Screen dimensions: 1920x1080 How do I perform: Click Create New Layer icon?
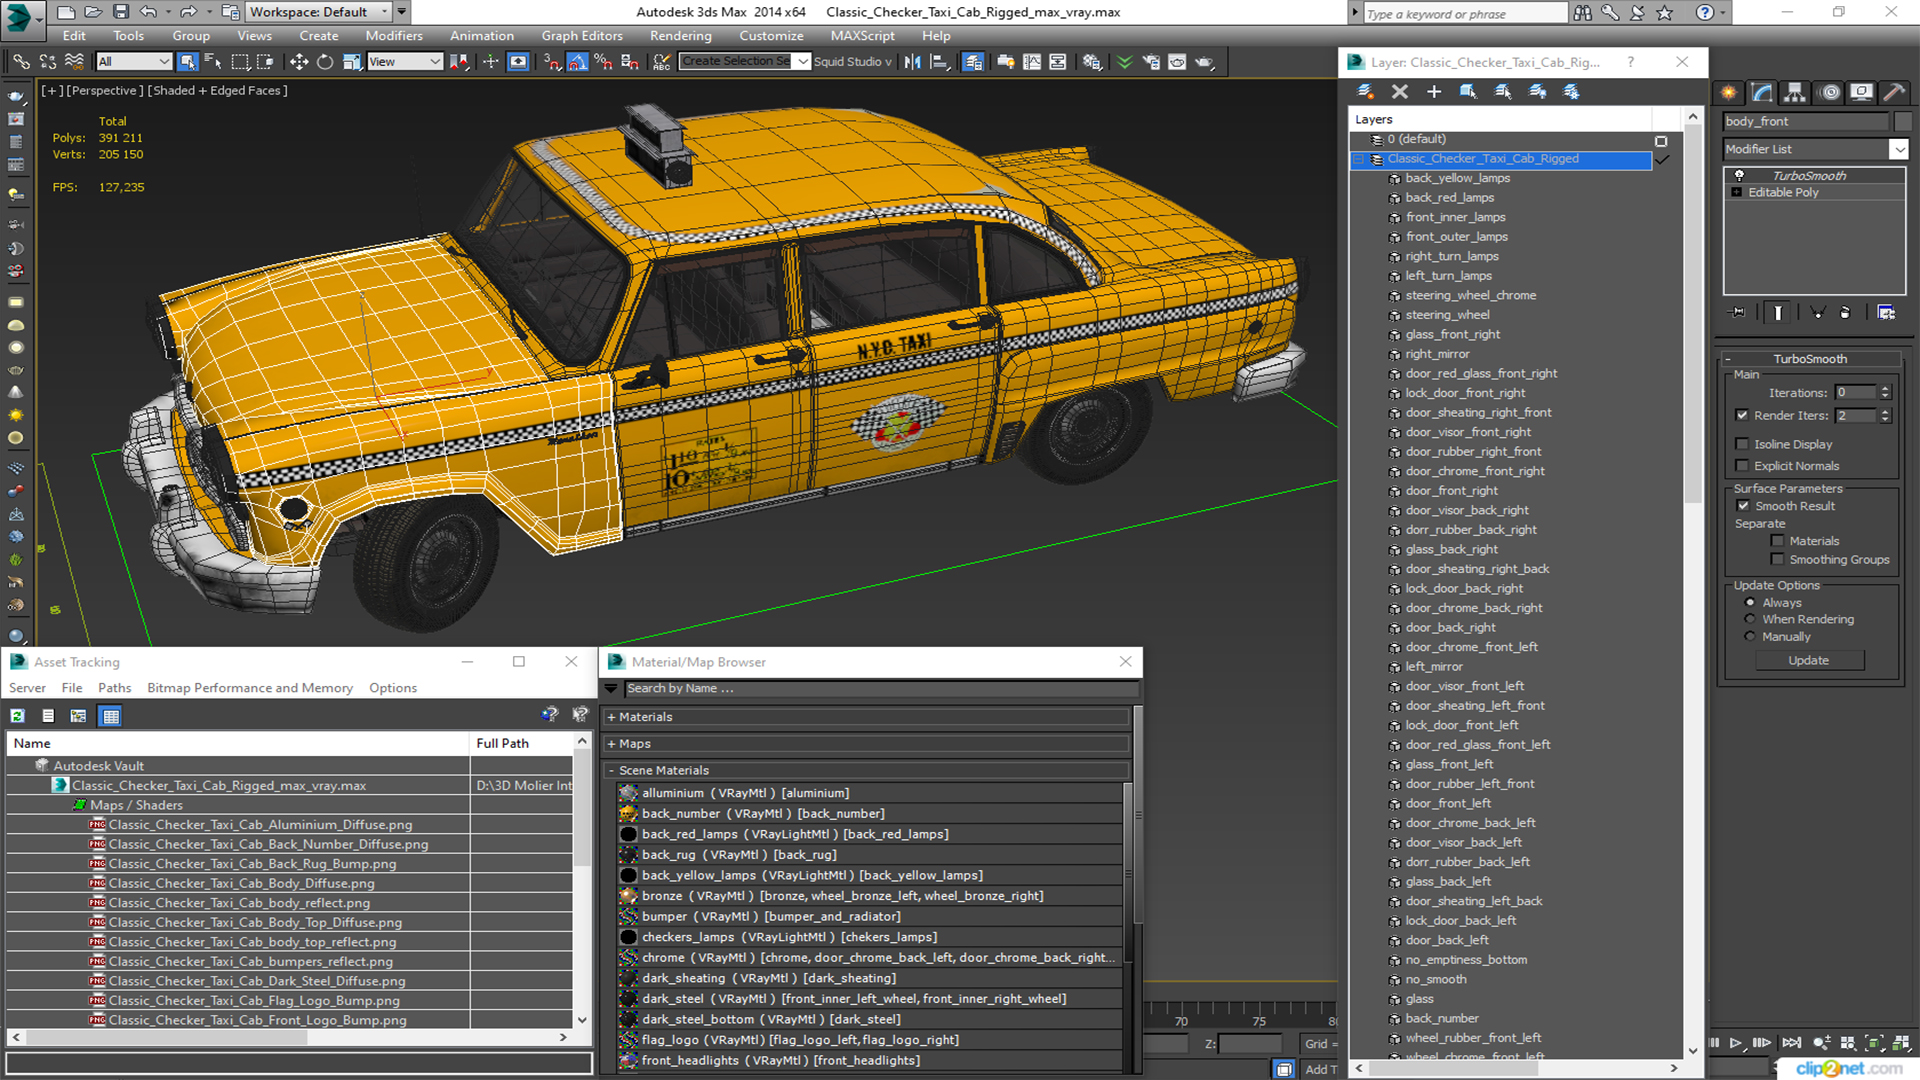click(x=1365, y=92)
